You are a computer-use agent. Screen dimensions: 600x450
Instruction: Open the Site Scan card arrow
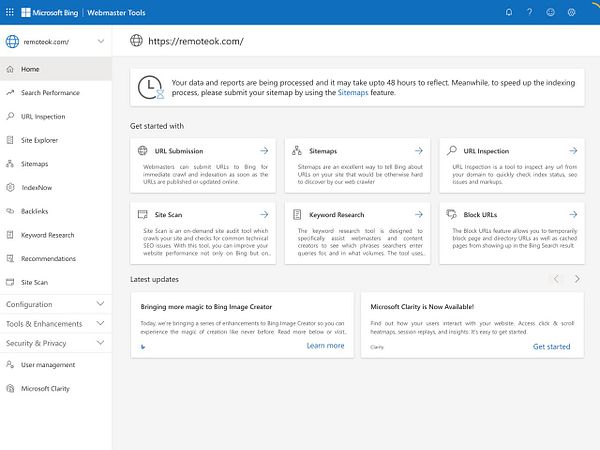click(264, 214)
